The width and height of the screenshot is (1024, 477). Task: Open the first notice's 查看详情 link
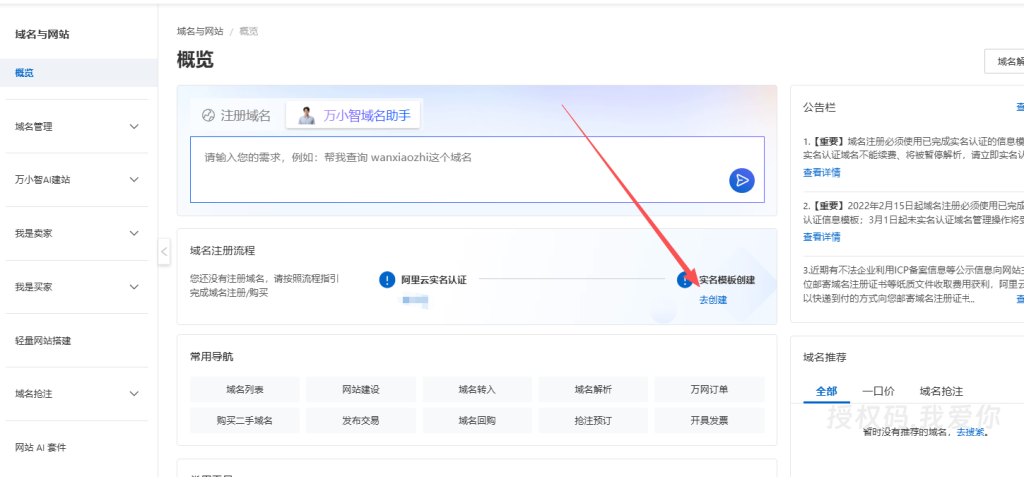(x=822, y=173)
